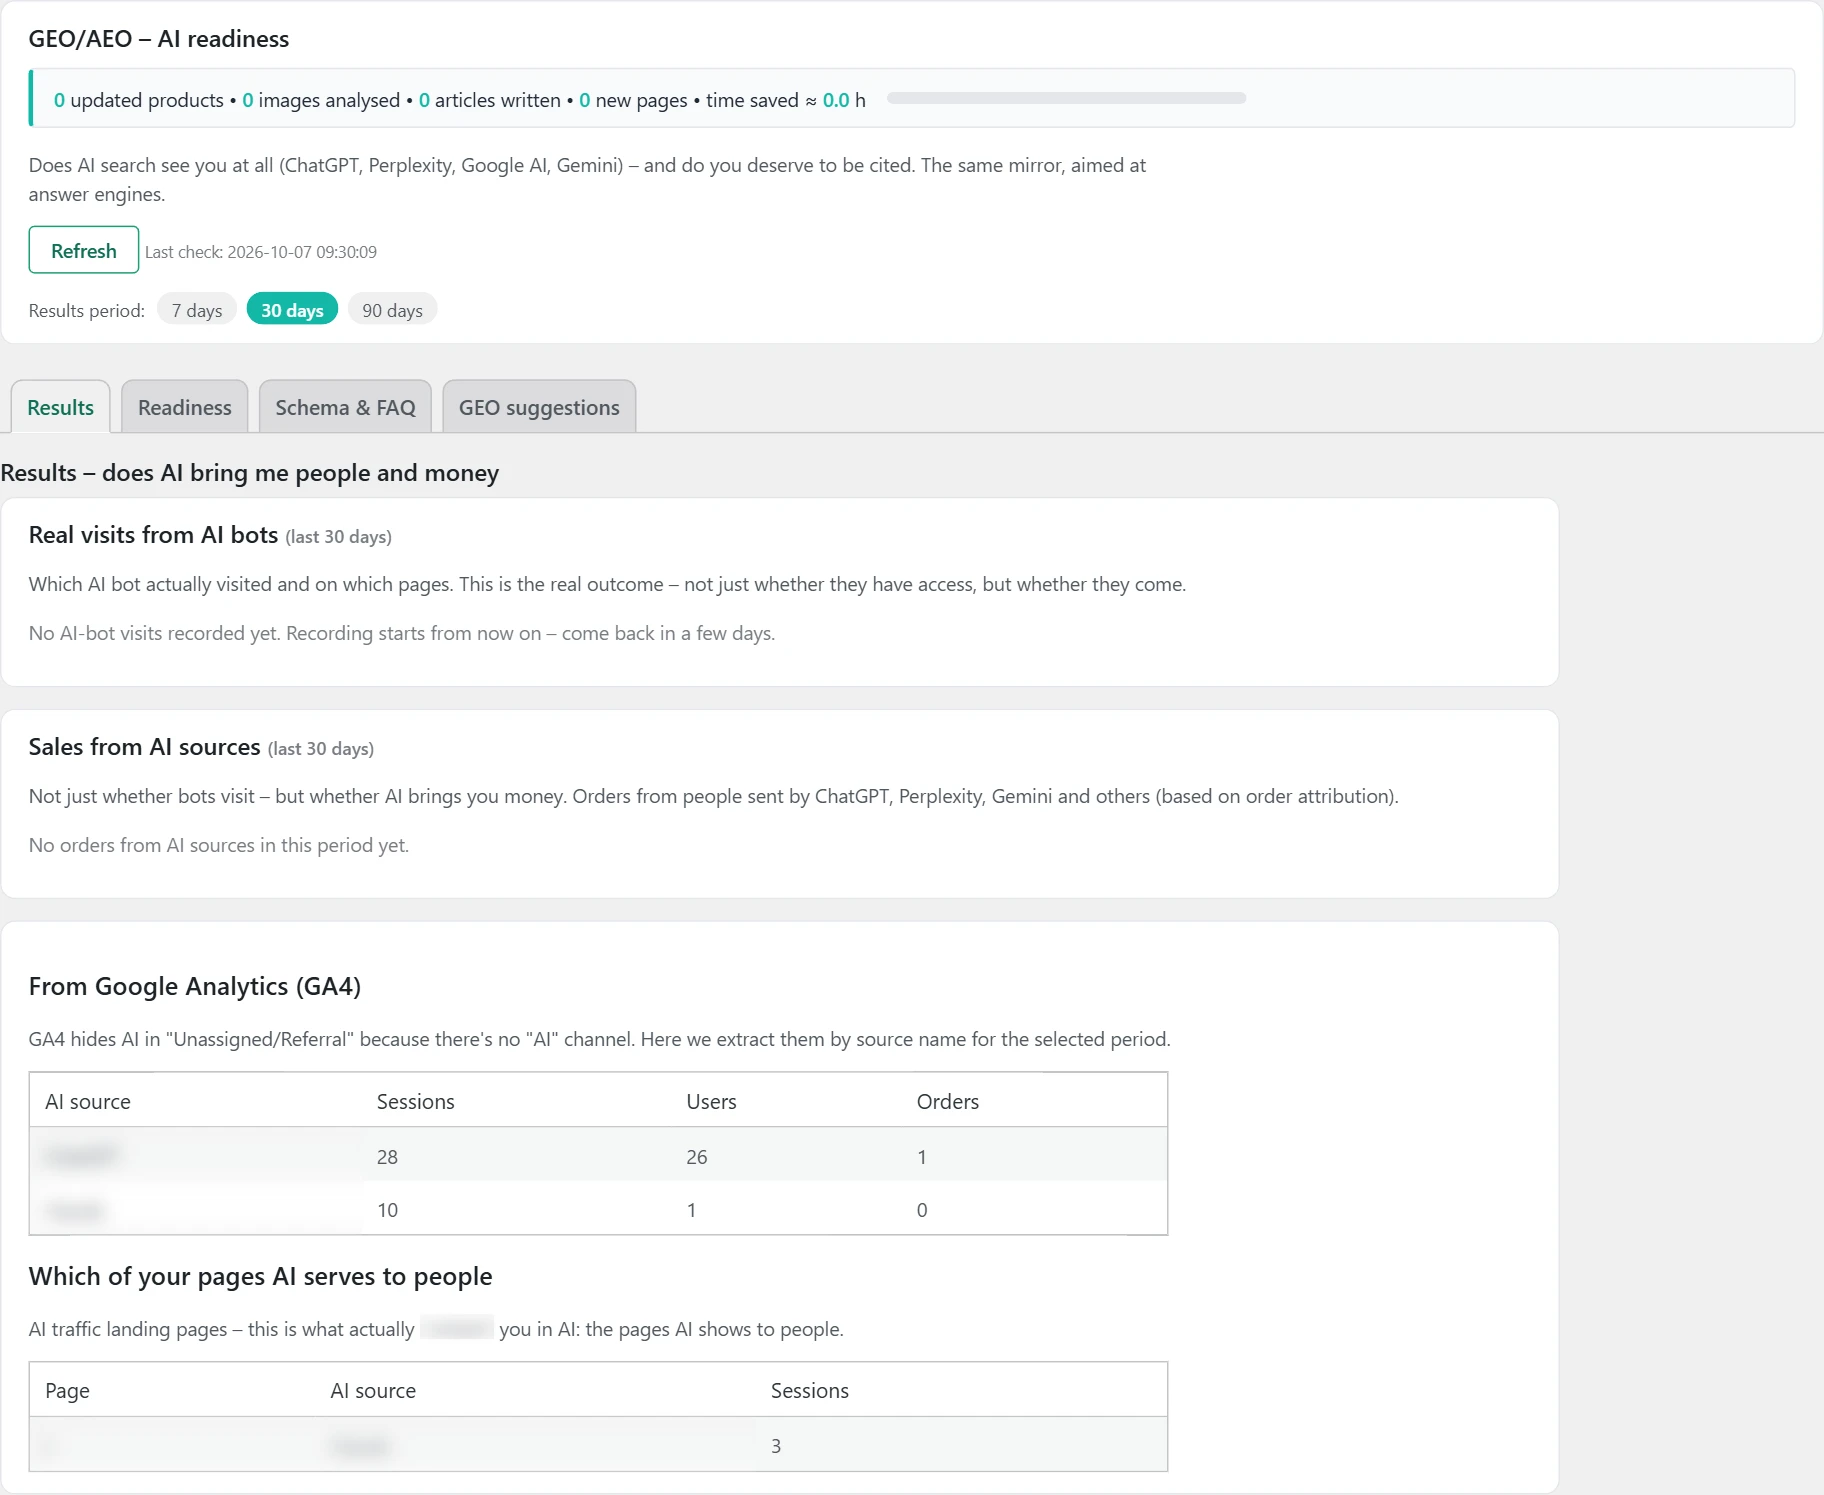Click the sessions value 28

click(387, 1157)
